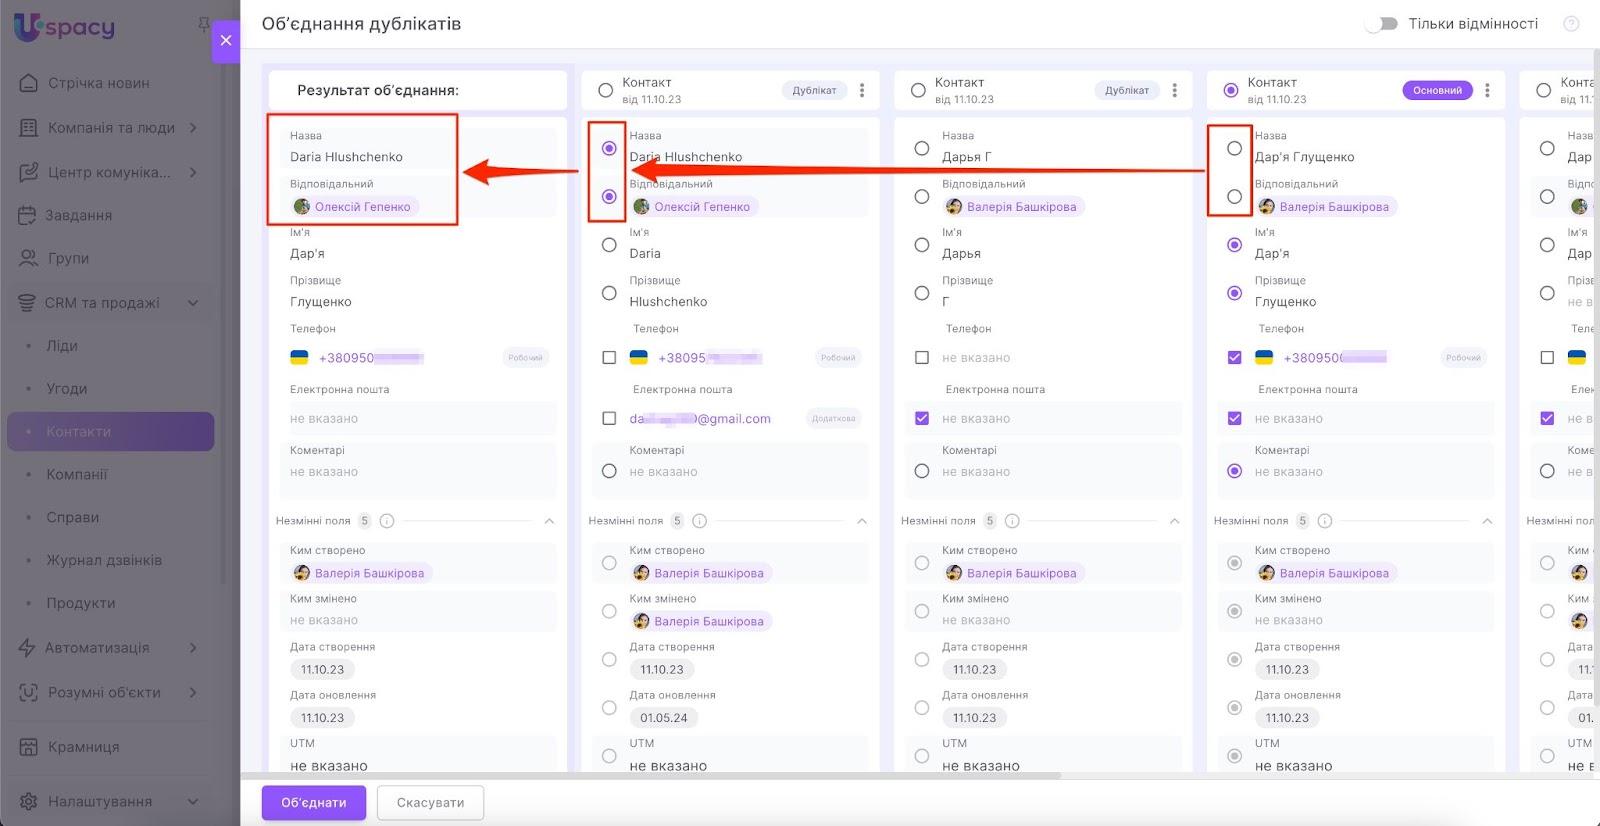This screenshot has width=1600, height=826.
Task: Open the help icon beside Тільки відмінності
Action: click(x=1571, y=24)
